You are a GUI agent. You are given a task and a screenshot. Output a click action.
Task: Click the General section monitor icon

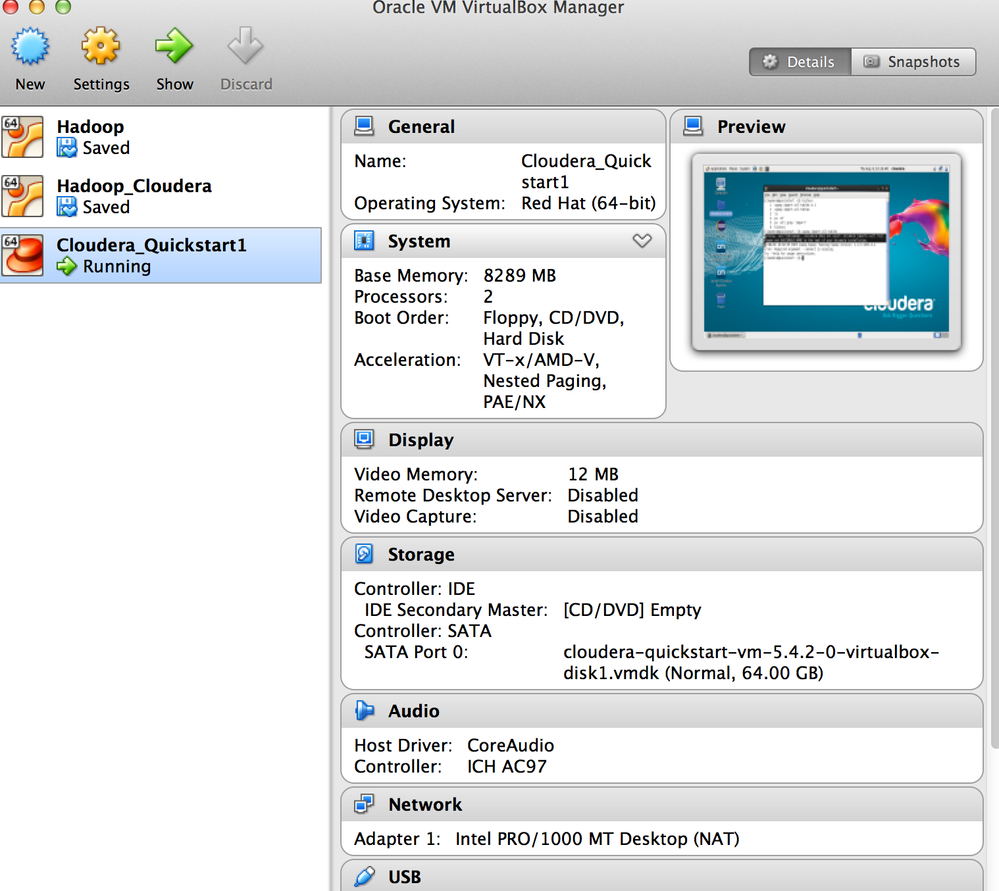365,126
